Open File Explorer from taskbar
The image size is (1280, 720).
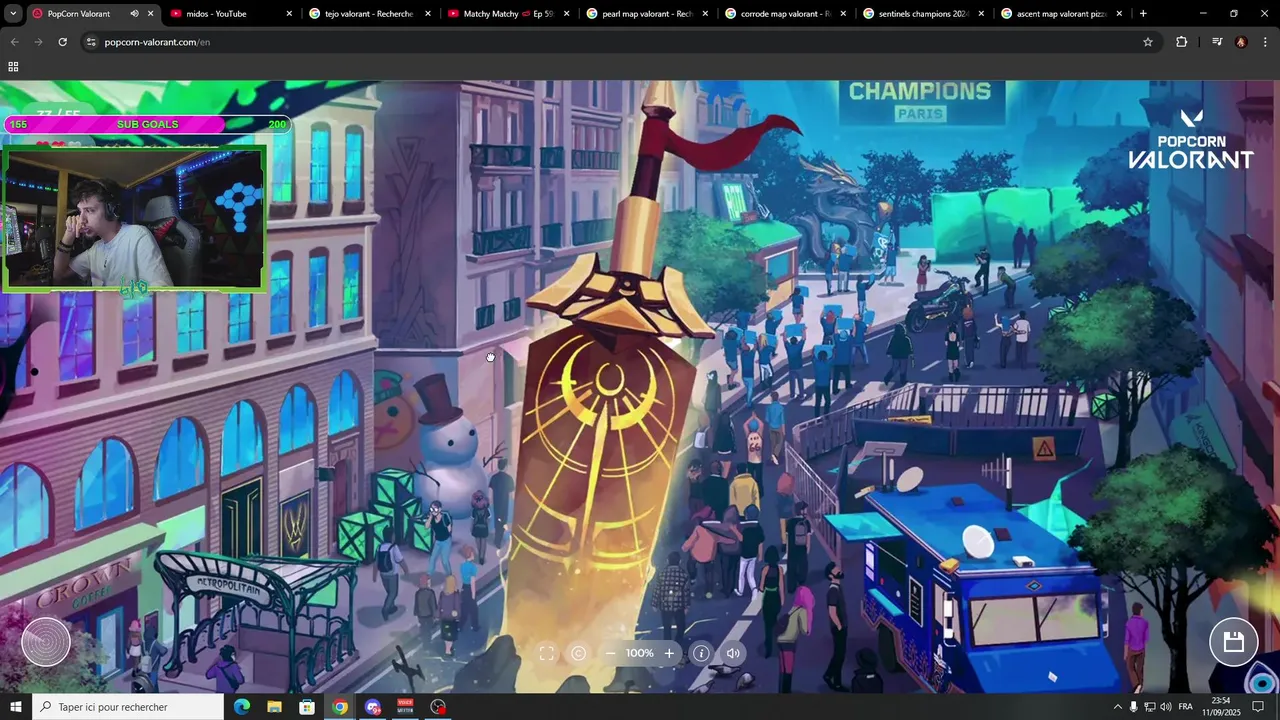(x=274, y=707)
